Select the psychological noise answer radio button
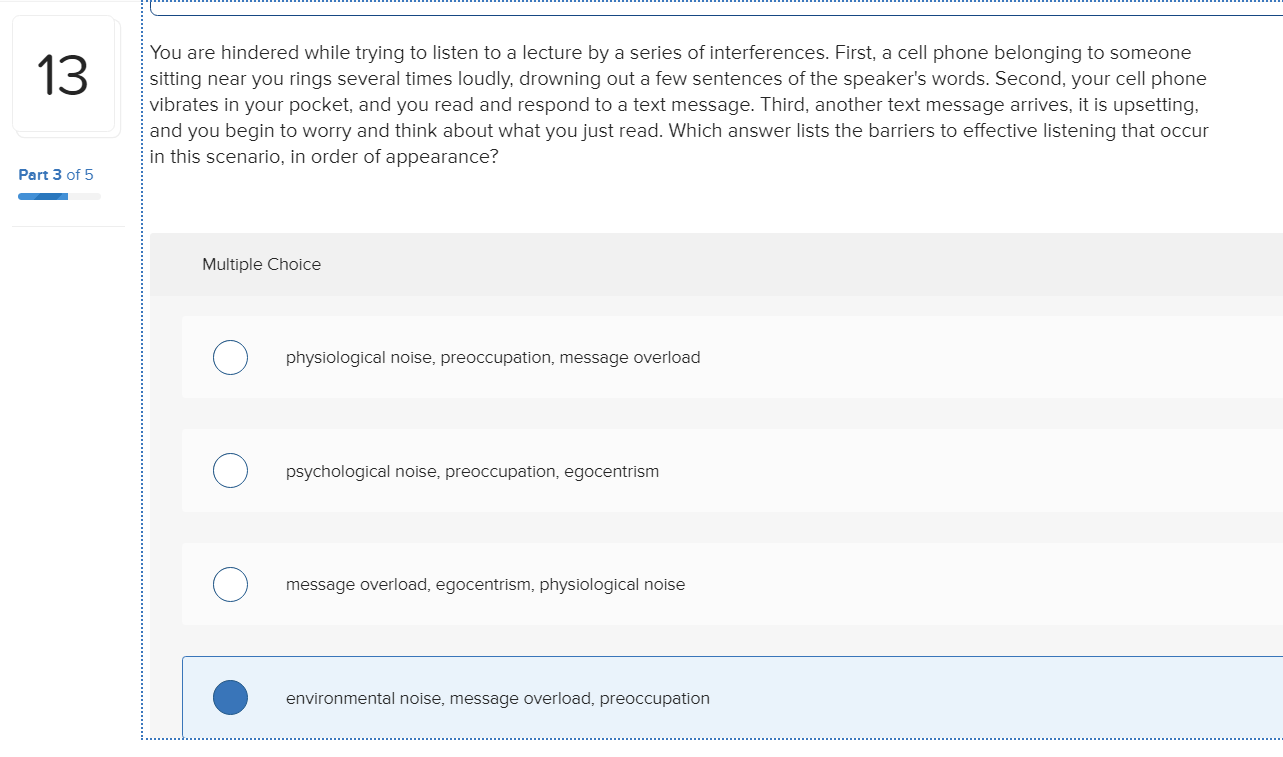 [230, 470]
